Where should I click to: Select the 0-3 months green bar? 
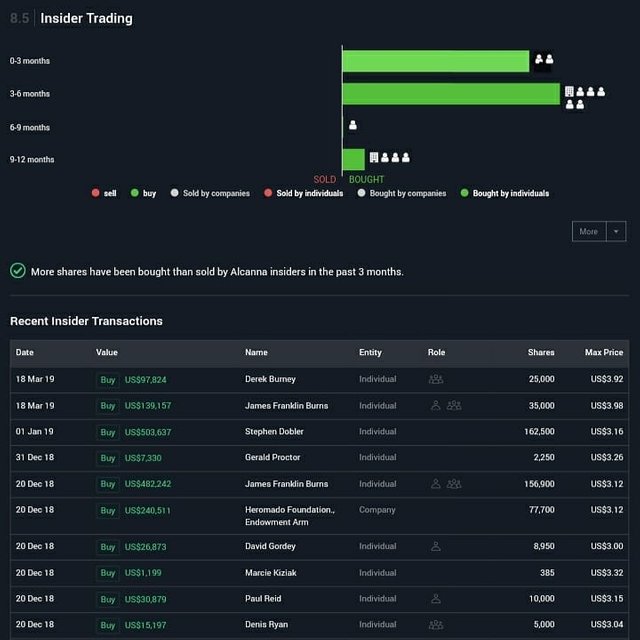(436, 61)
